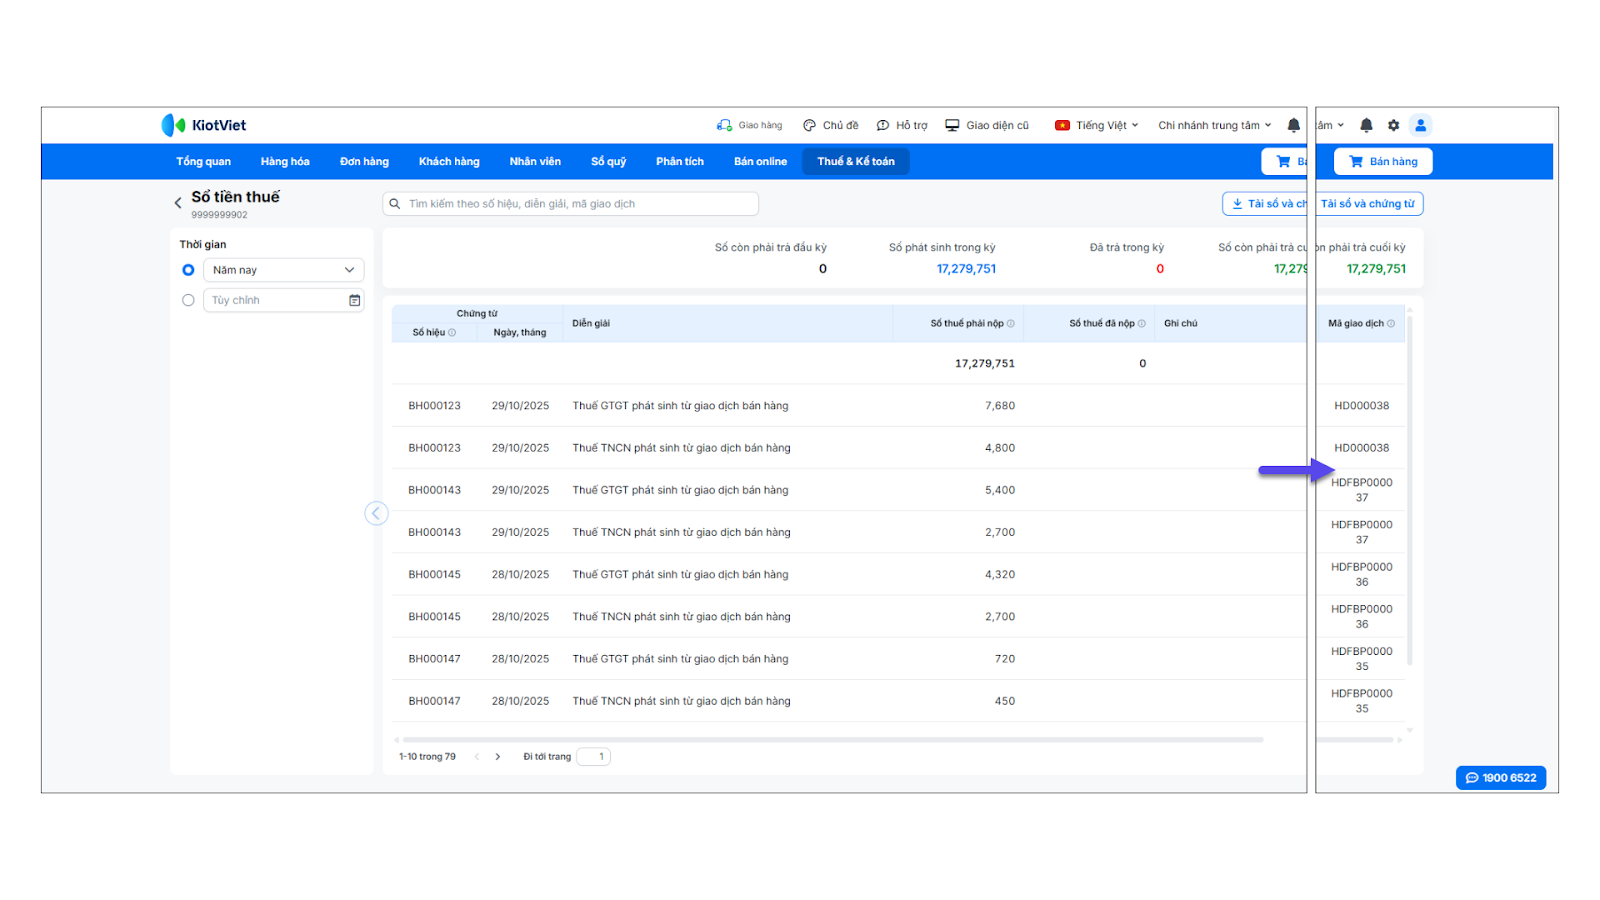Viewport: 1600px width, 900px height.
Task: Select the Năm nay radio button
Action: pos(188,270)
